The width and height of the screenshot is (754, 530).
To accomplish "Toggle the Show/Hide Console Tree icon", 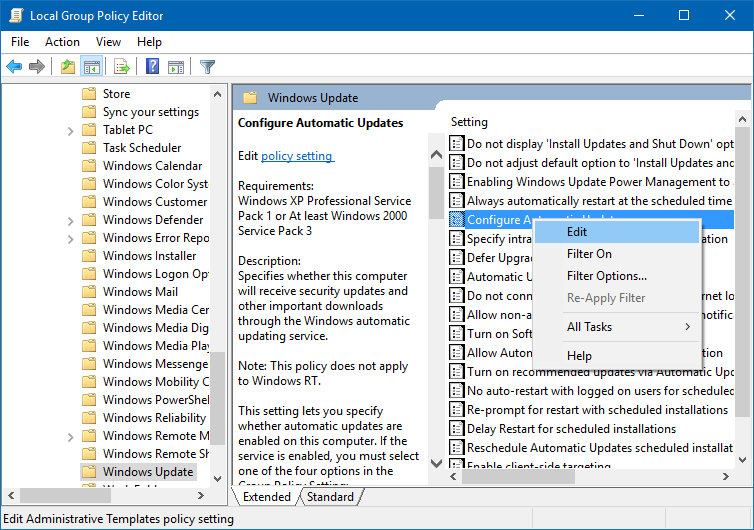I will click(x=91, y=66).
